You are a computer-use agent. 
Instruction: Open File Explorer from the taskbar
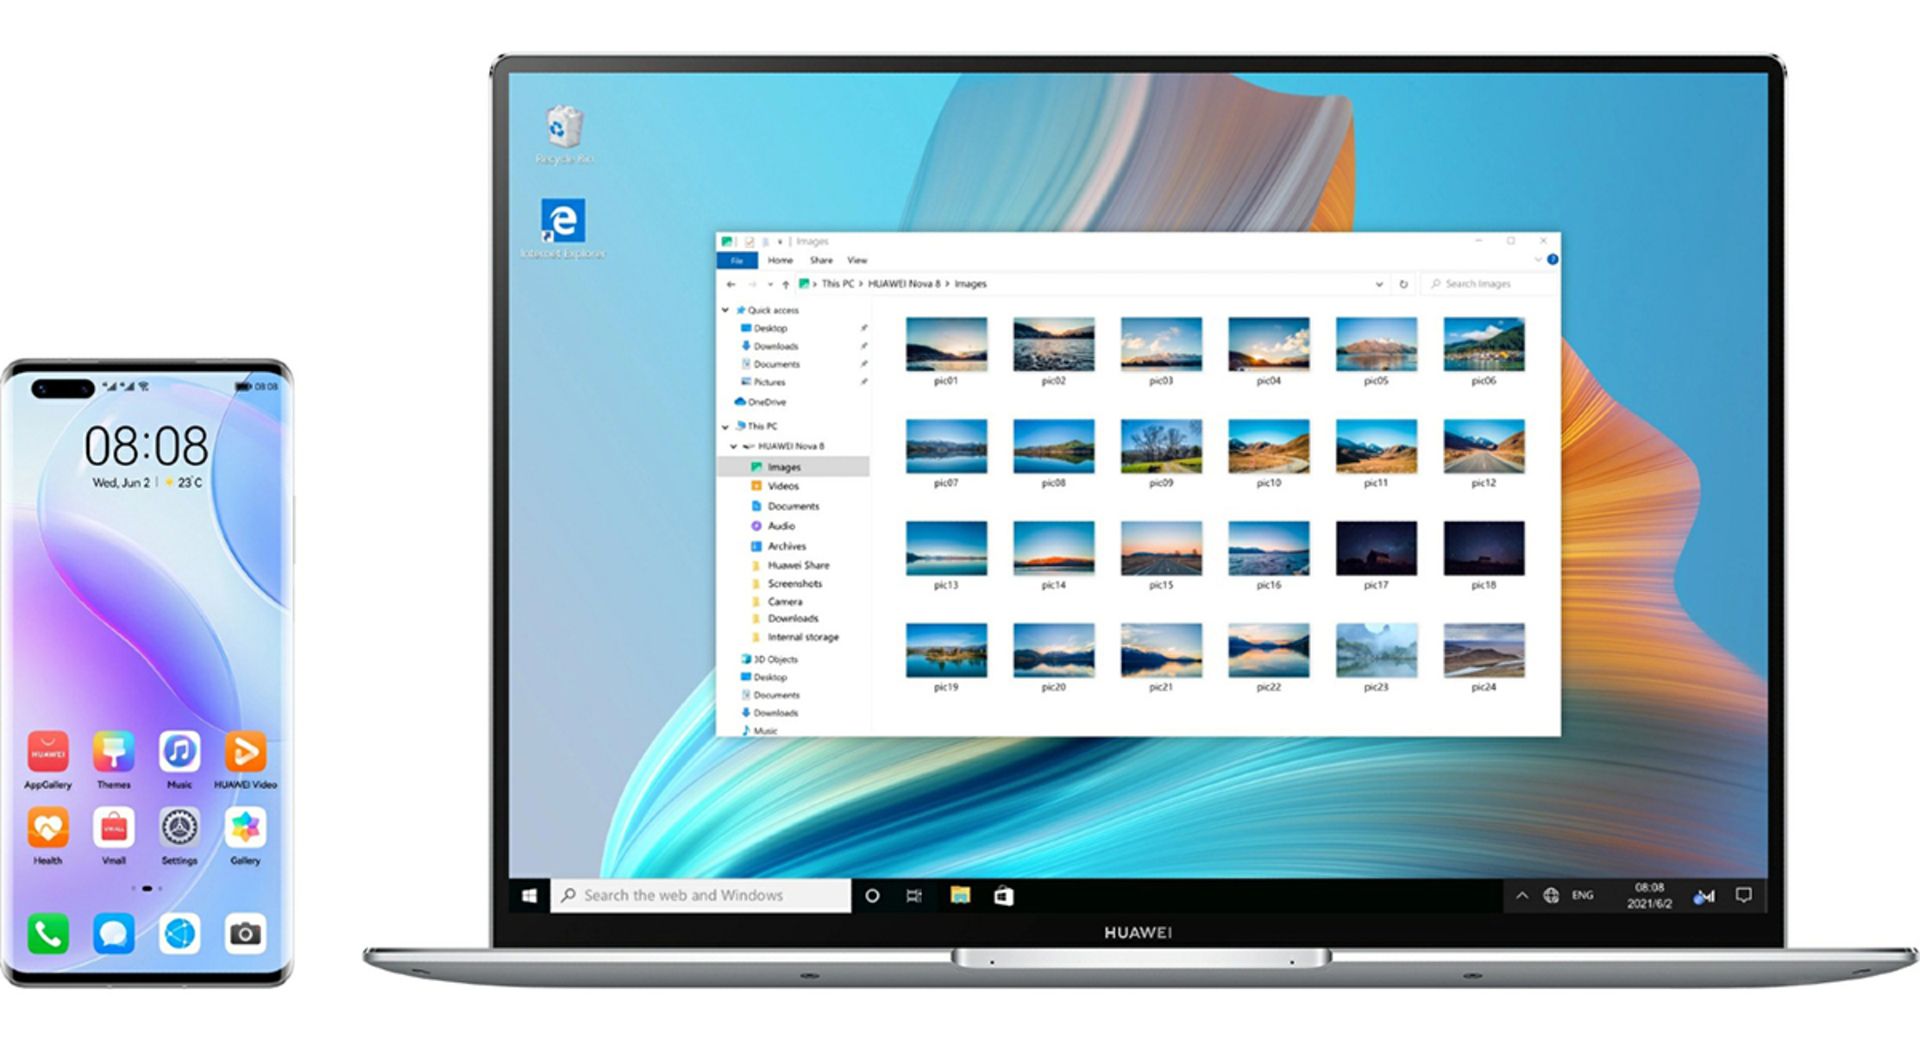(960, 895)
